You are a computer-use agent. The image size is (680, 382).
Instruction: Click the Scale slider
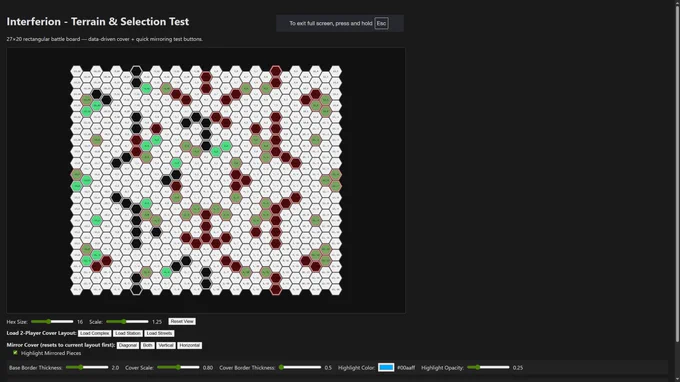pos(128,322)
